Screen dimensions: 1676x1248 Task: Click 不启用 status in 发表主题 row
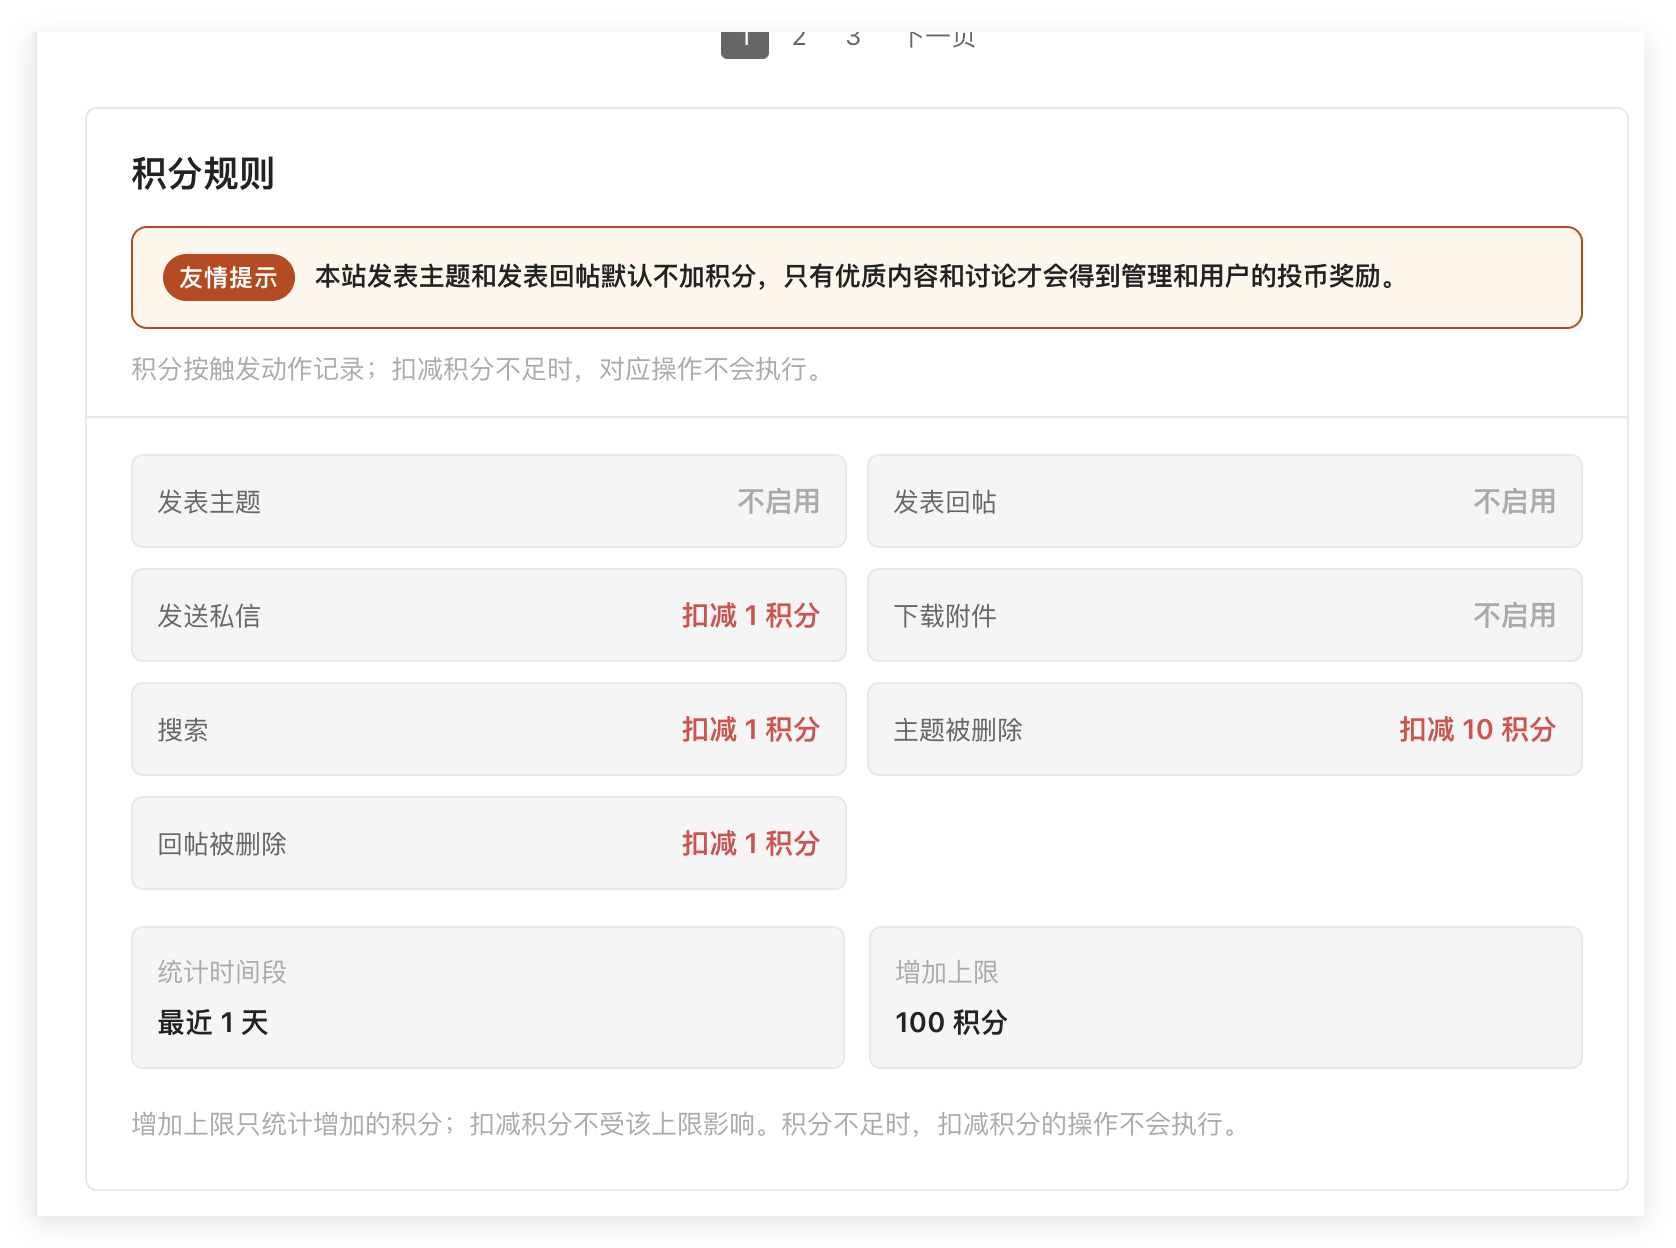coord(779,501)
